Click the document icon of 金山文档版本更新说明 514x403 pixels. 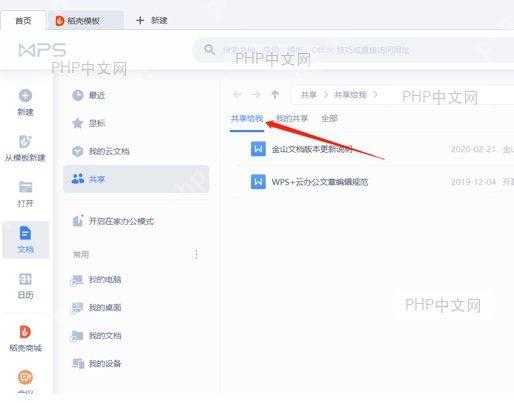(x=258, y=149)
